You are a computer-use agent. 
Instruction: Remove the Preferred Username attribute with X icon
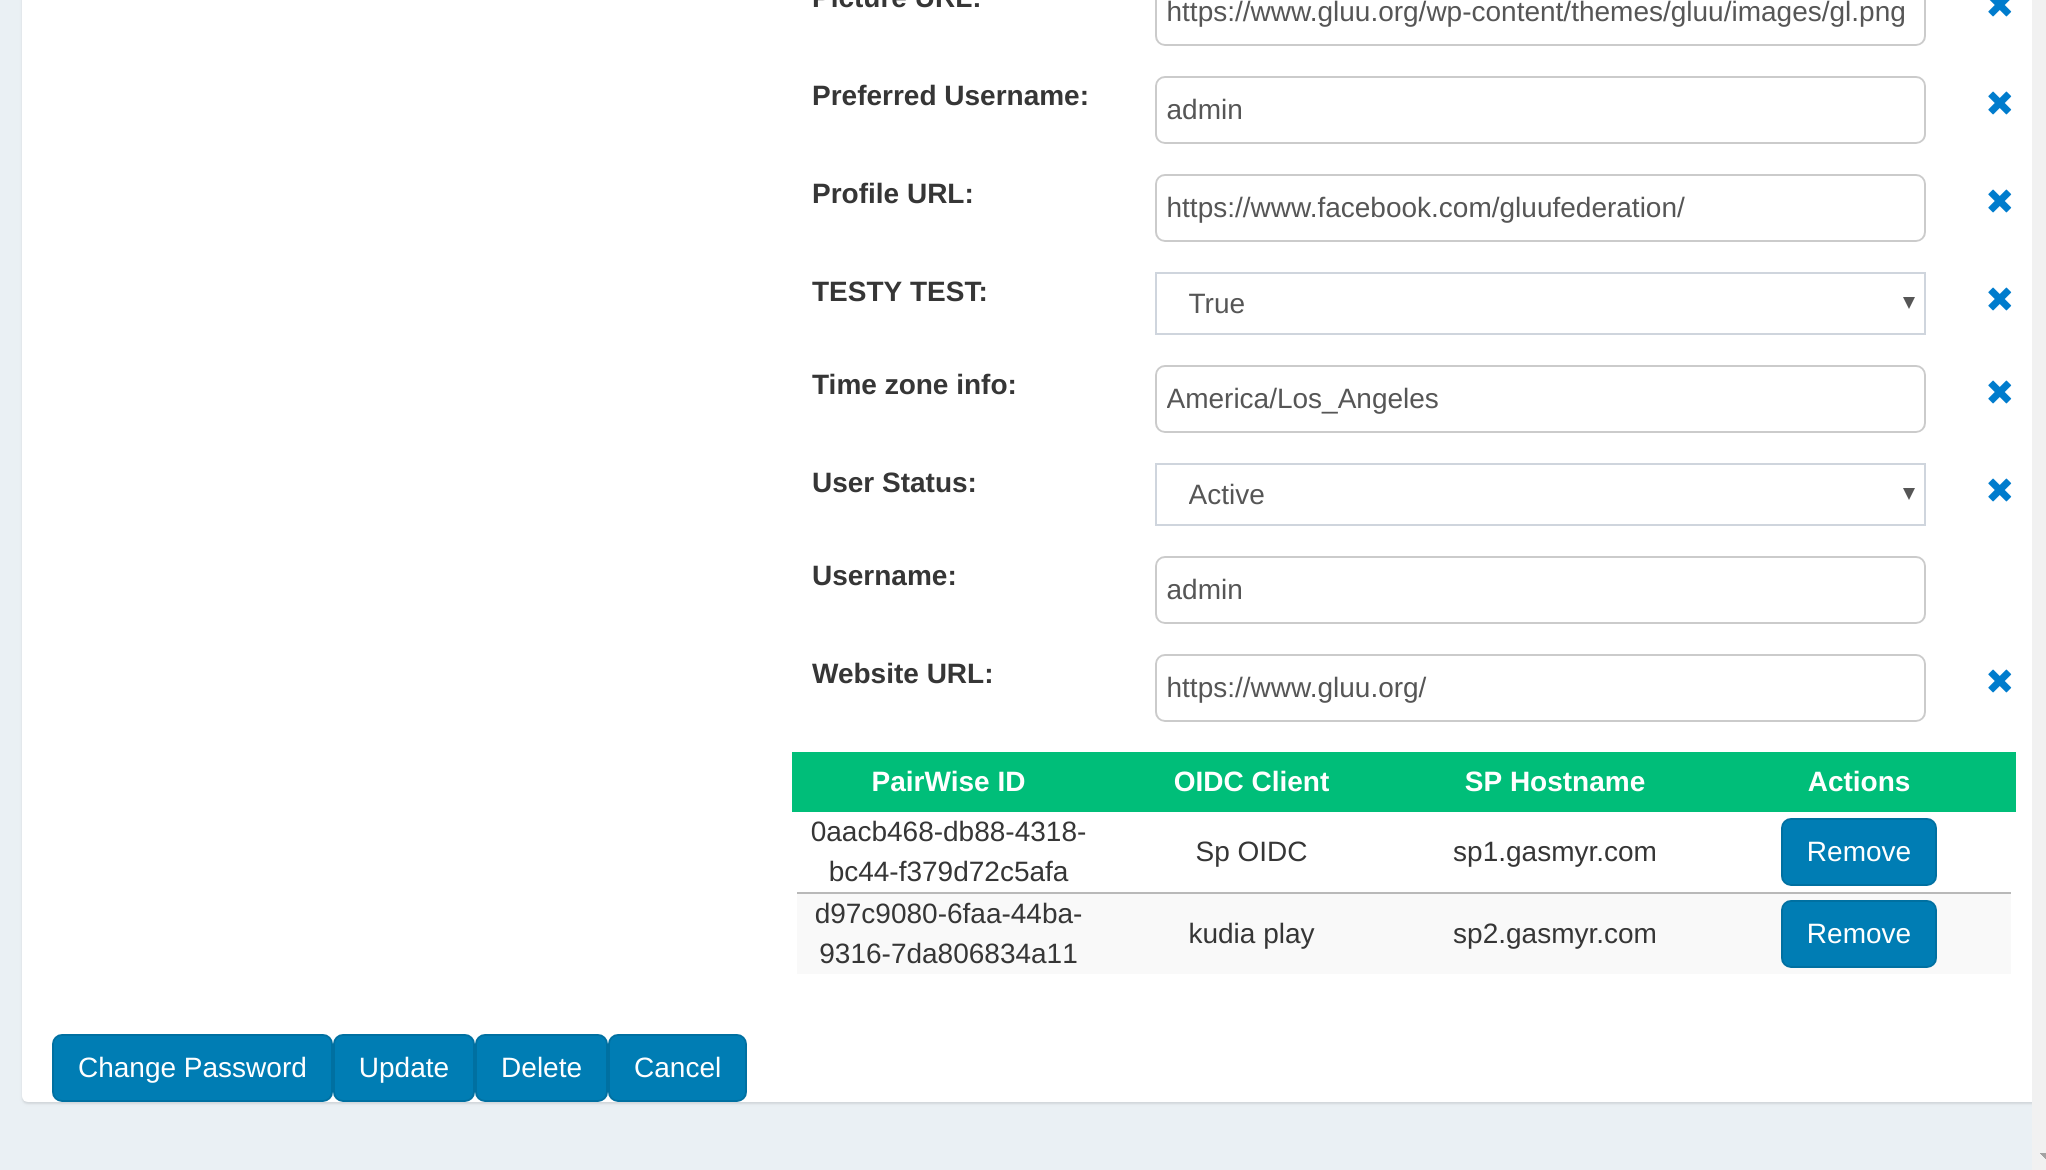pos(1999,103)
